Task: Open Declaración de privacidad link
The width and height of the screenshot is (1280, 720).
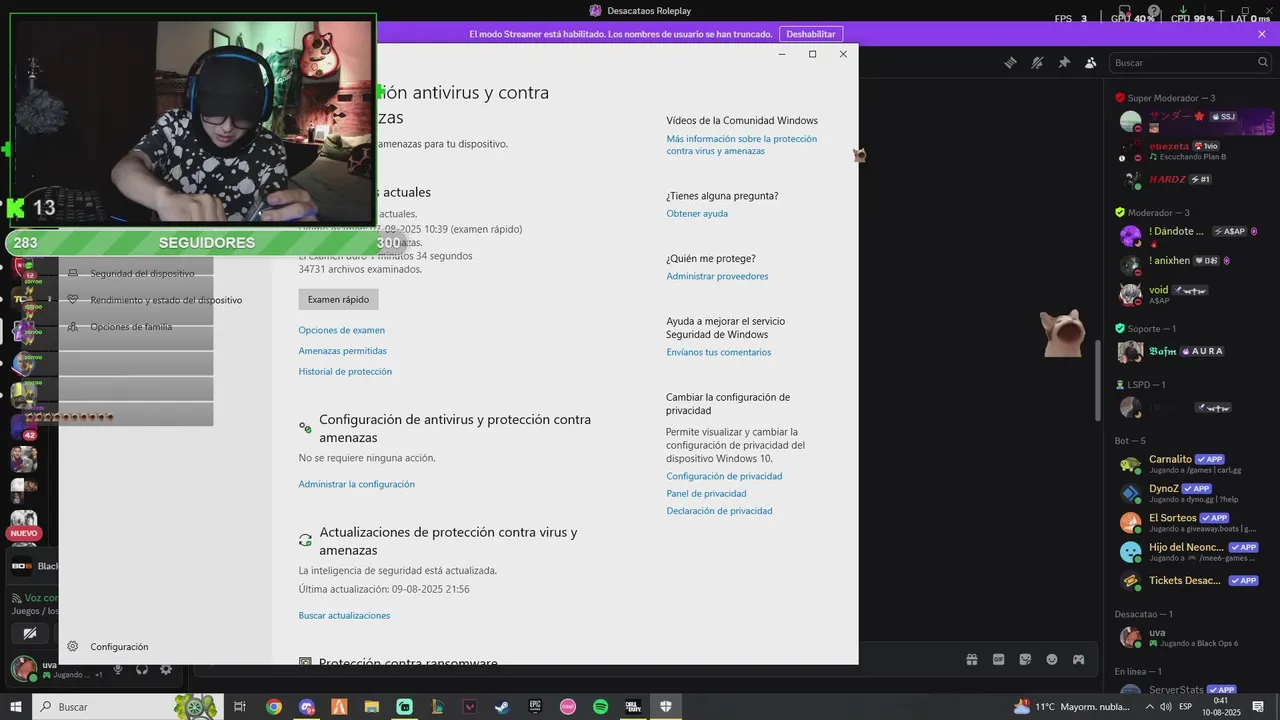Action: click(719, 511)
